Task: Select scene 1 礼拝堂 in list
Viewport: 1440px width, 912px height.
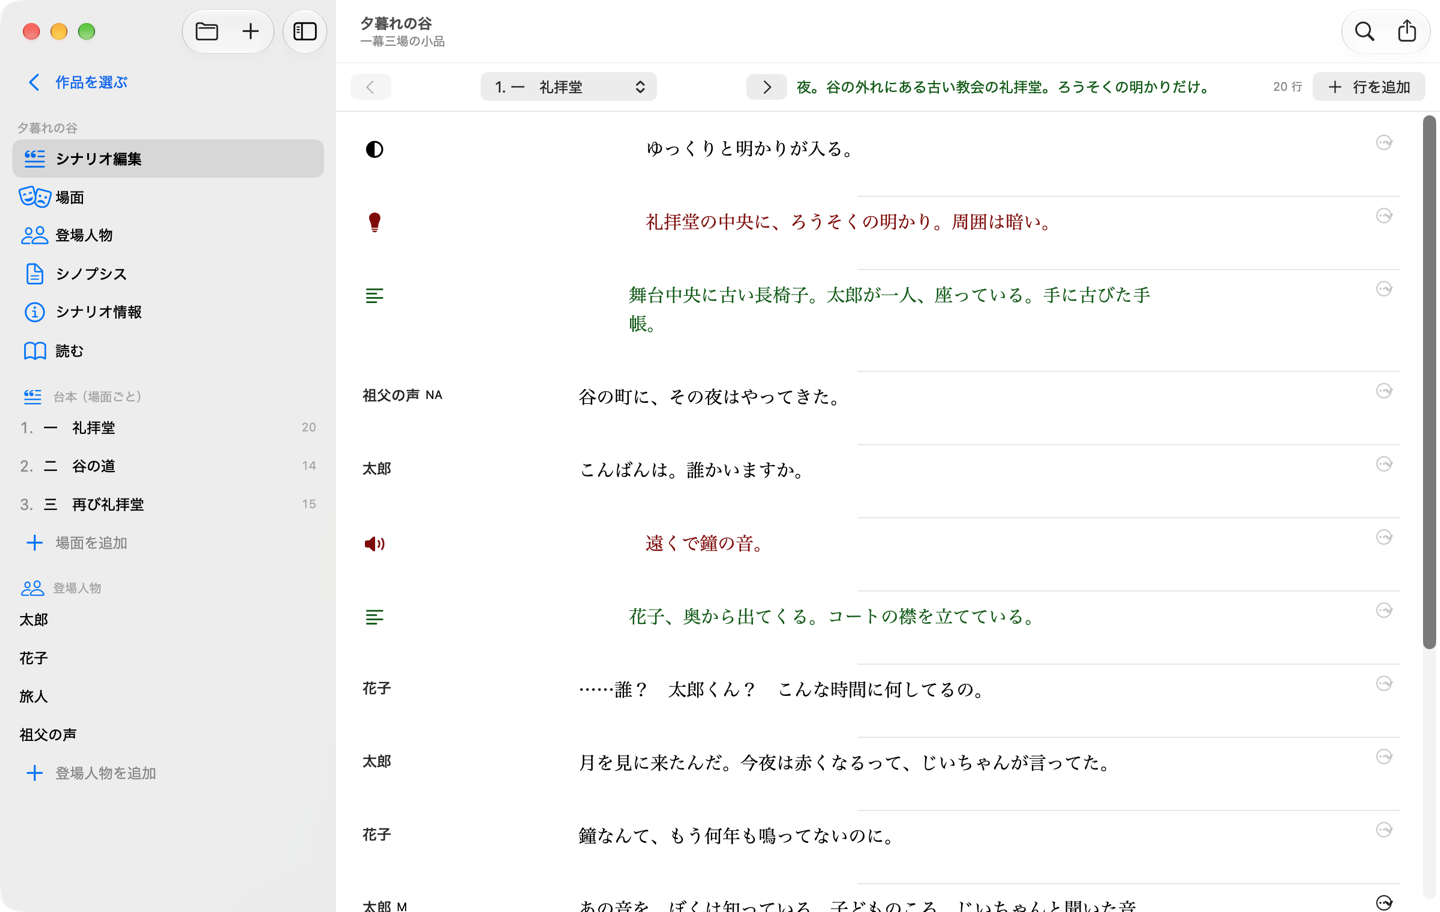Action: pyautogui.click(x=168, y=427)
